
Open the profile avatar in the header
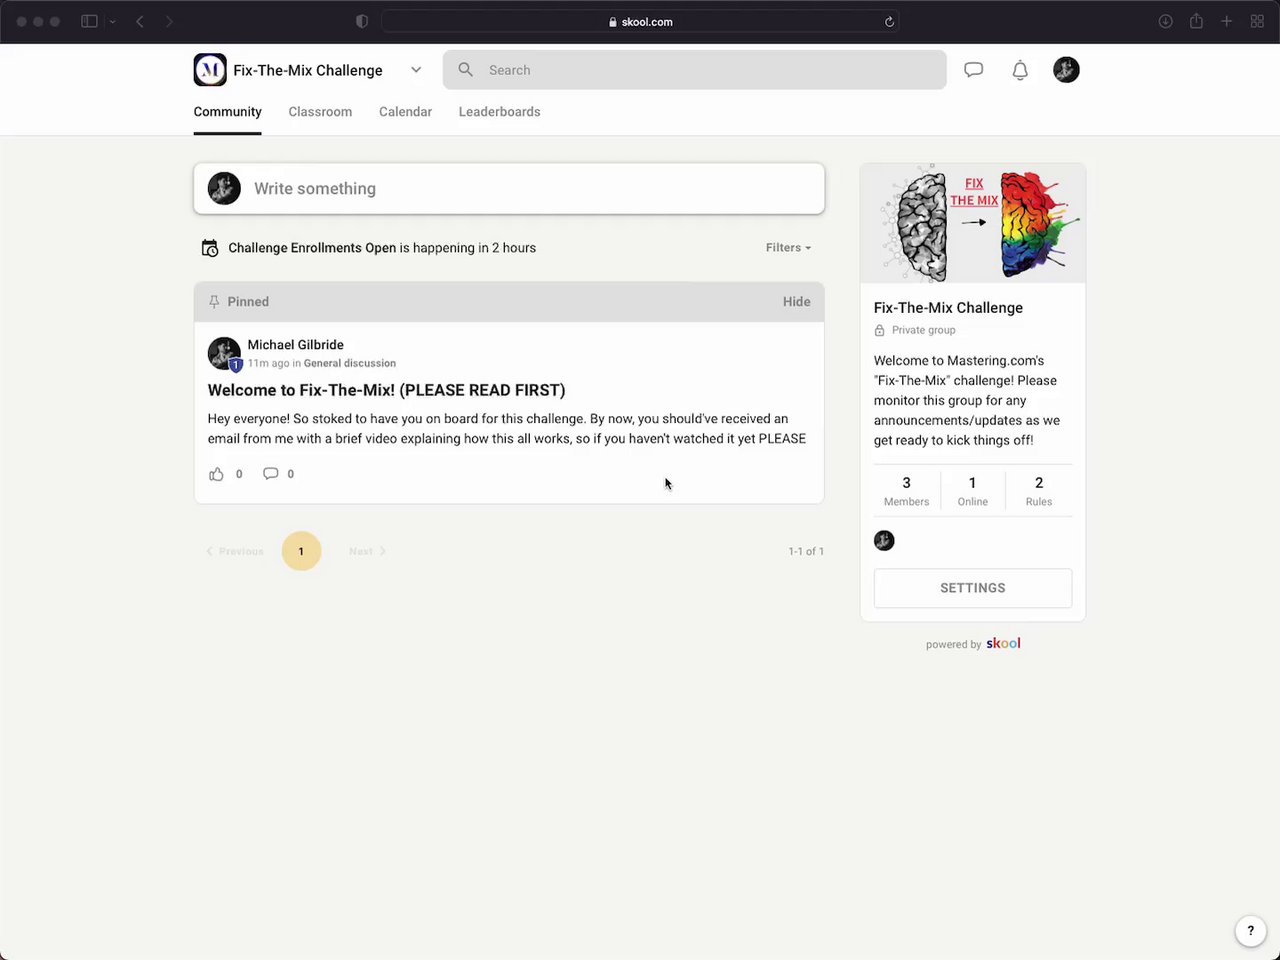coord(1066,70)
